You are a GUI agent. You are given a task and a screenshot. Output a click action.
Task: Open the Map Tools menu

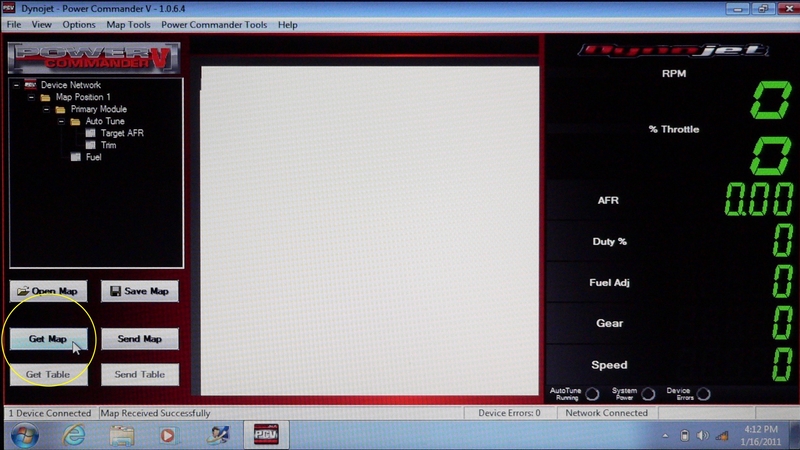coord(130,24)
